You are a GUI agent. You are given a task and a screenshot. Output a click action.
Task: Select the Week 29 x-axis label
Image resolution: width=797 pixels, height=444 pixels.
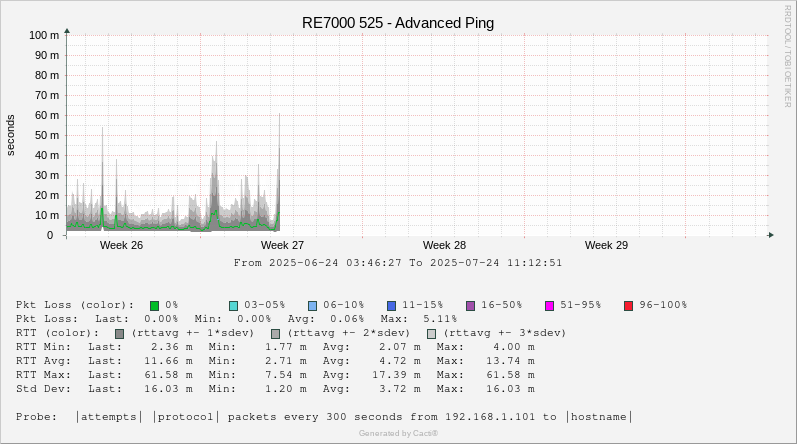coord(606,245)
